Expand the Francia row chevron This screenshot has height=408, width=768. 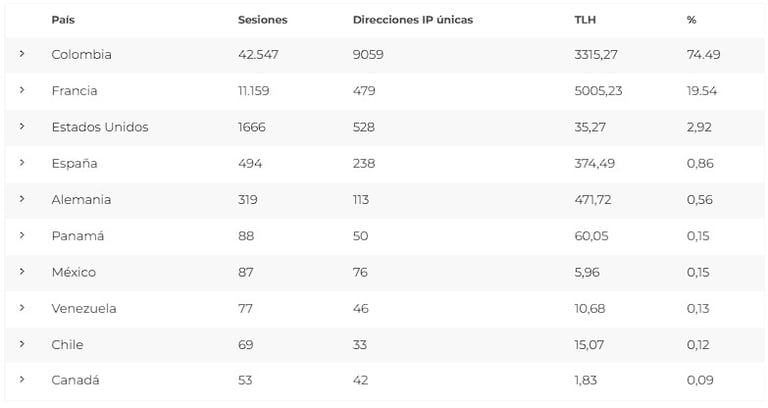tap(22, 91)
